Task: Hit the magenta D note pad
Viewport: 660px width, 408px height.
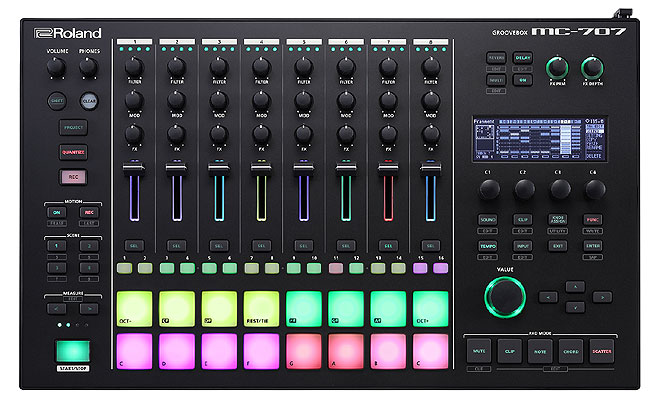Action: coord(177,351)
